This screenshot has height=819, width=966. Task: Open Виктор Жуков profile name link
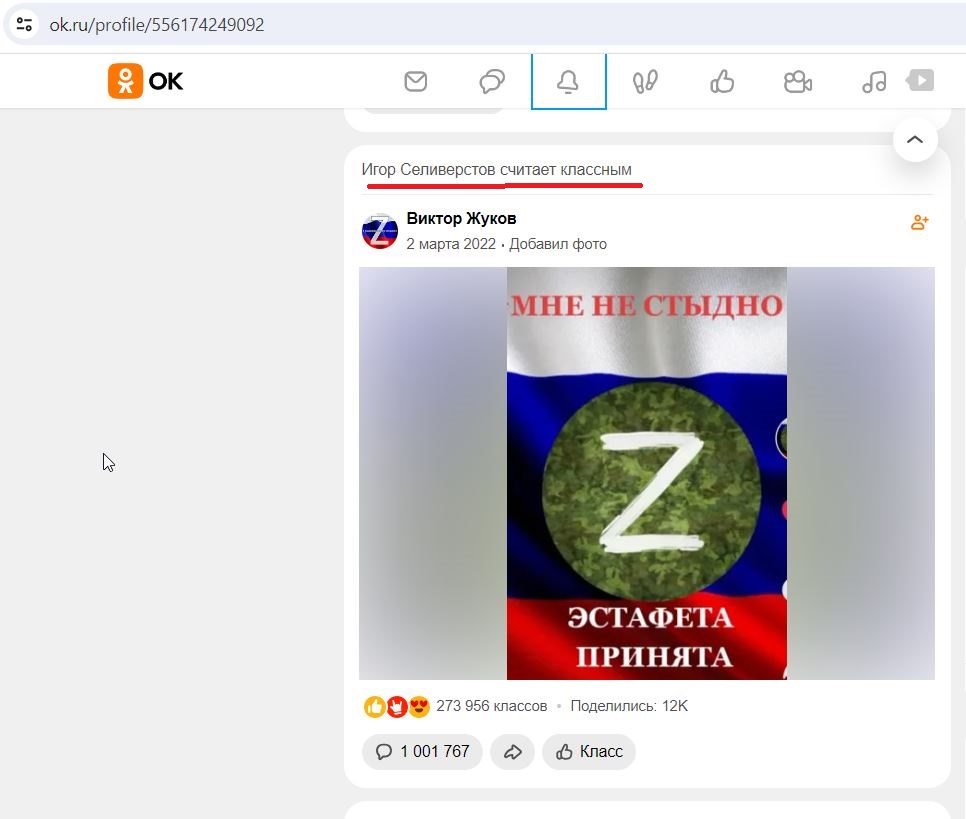pos(461,218)
